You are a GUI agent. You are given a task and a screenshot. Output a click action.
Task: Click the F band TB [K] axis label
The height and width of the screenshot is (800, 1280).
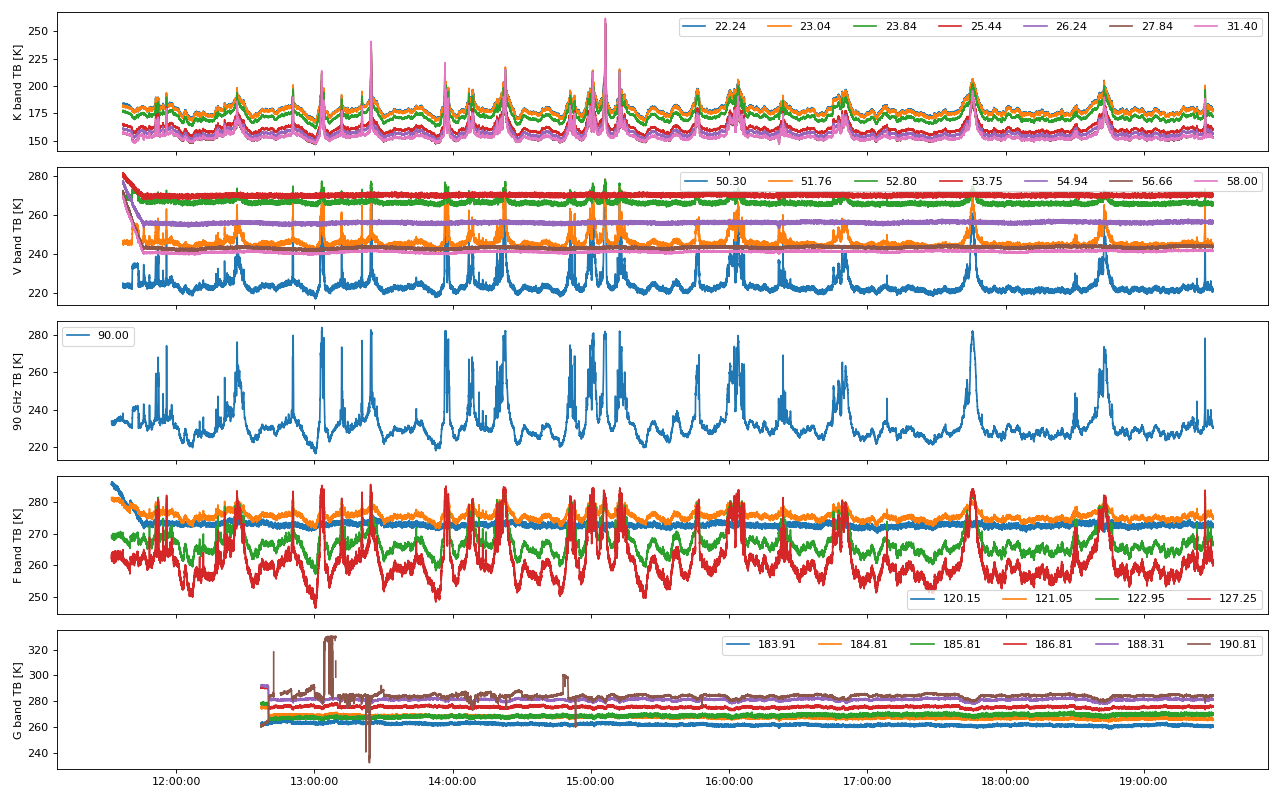click(x=18, y=545)
